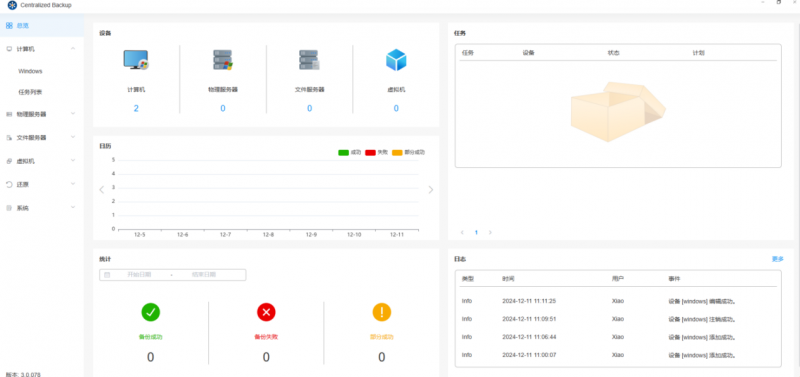Image resolution: width=800 pixels, height=377 pixels.
Task: Click the red 备份失败 cross icon
Action: [x=266, y=312]
